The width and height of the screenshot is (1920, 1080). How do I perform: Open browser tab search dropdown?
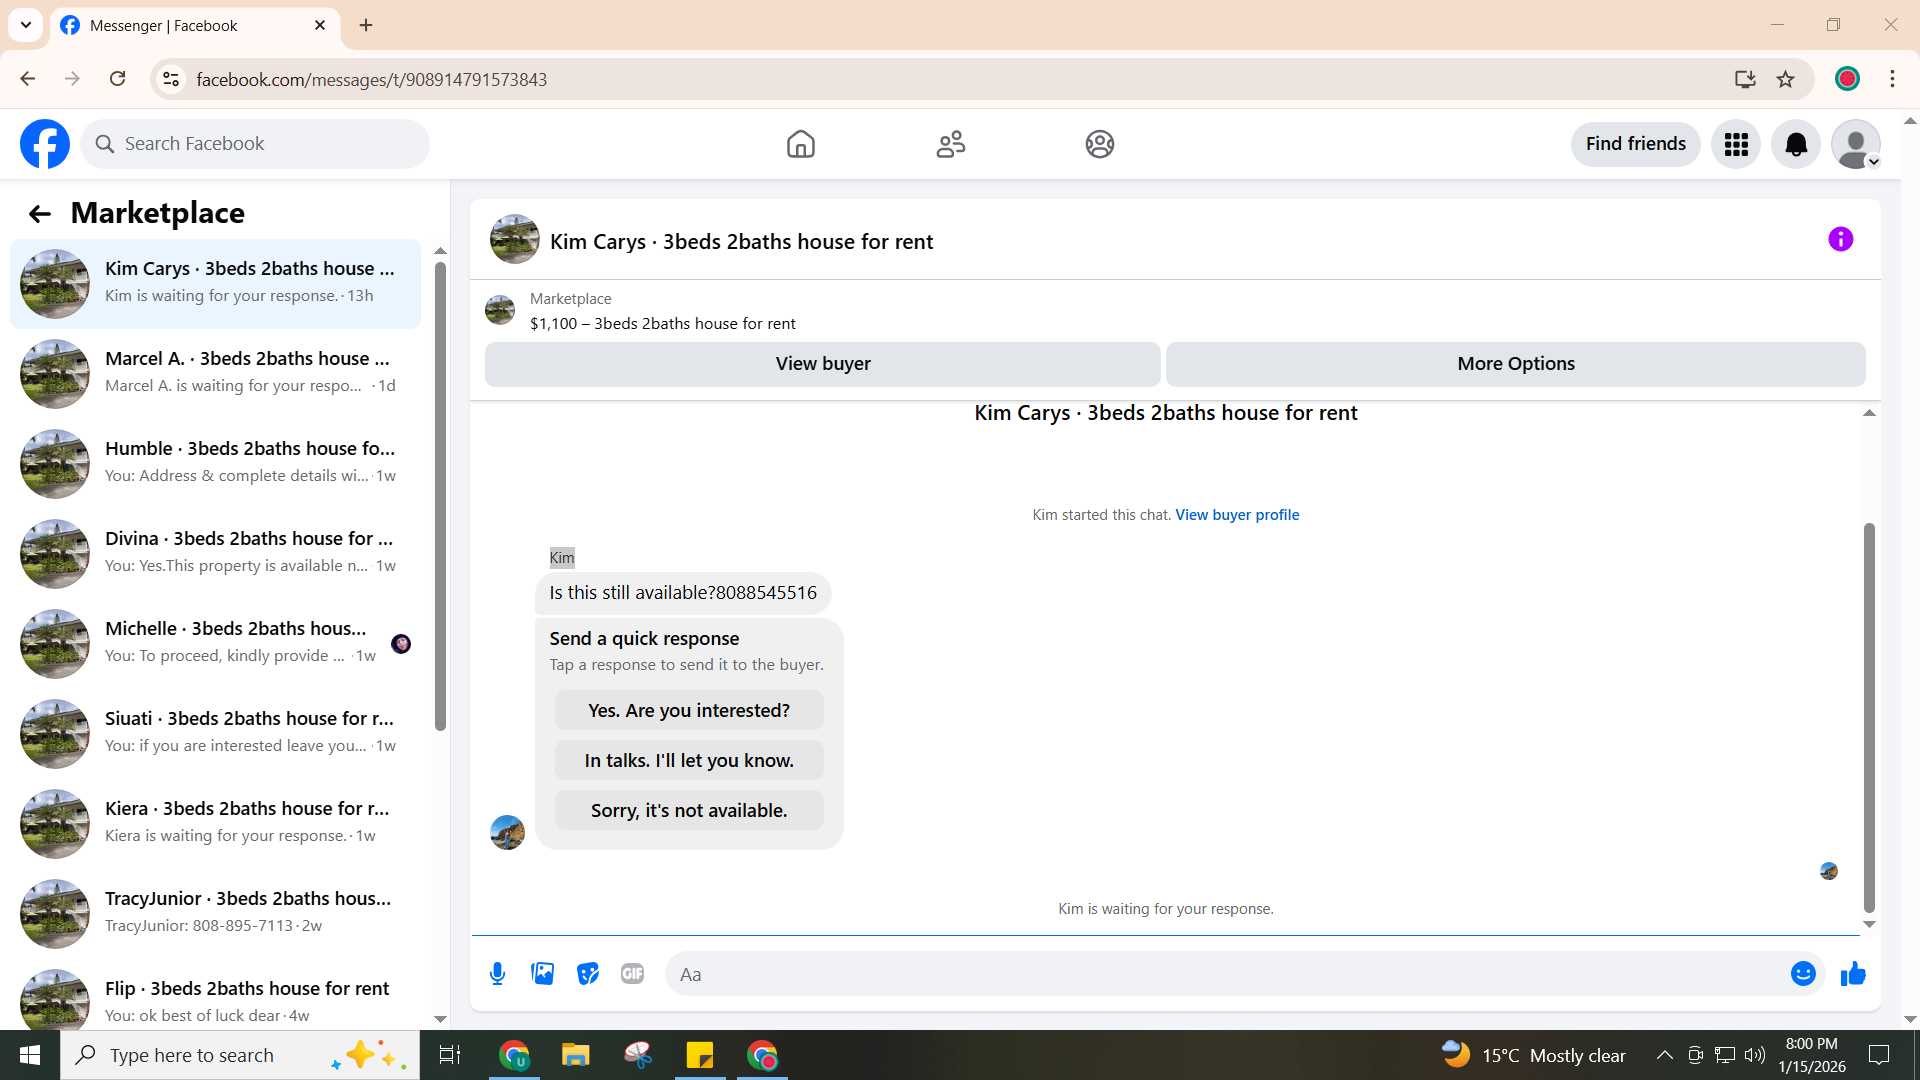pyautogui.click(x=26, y=25)
